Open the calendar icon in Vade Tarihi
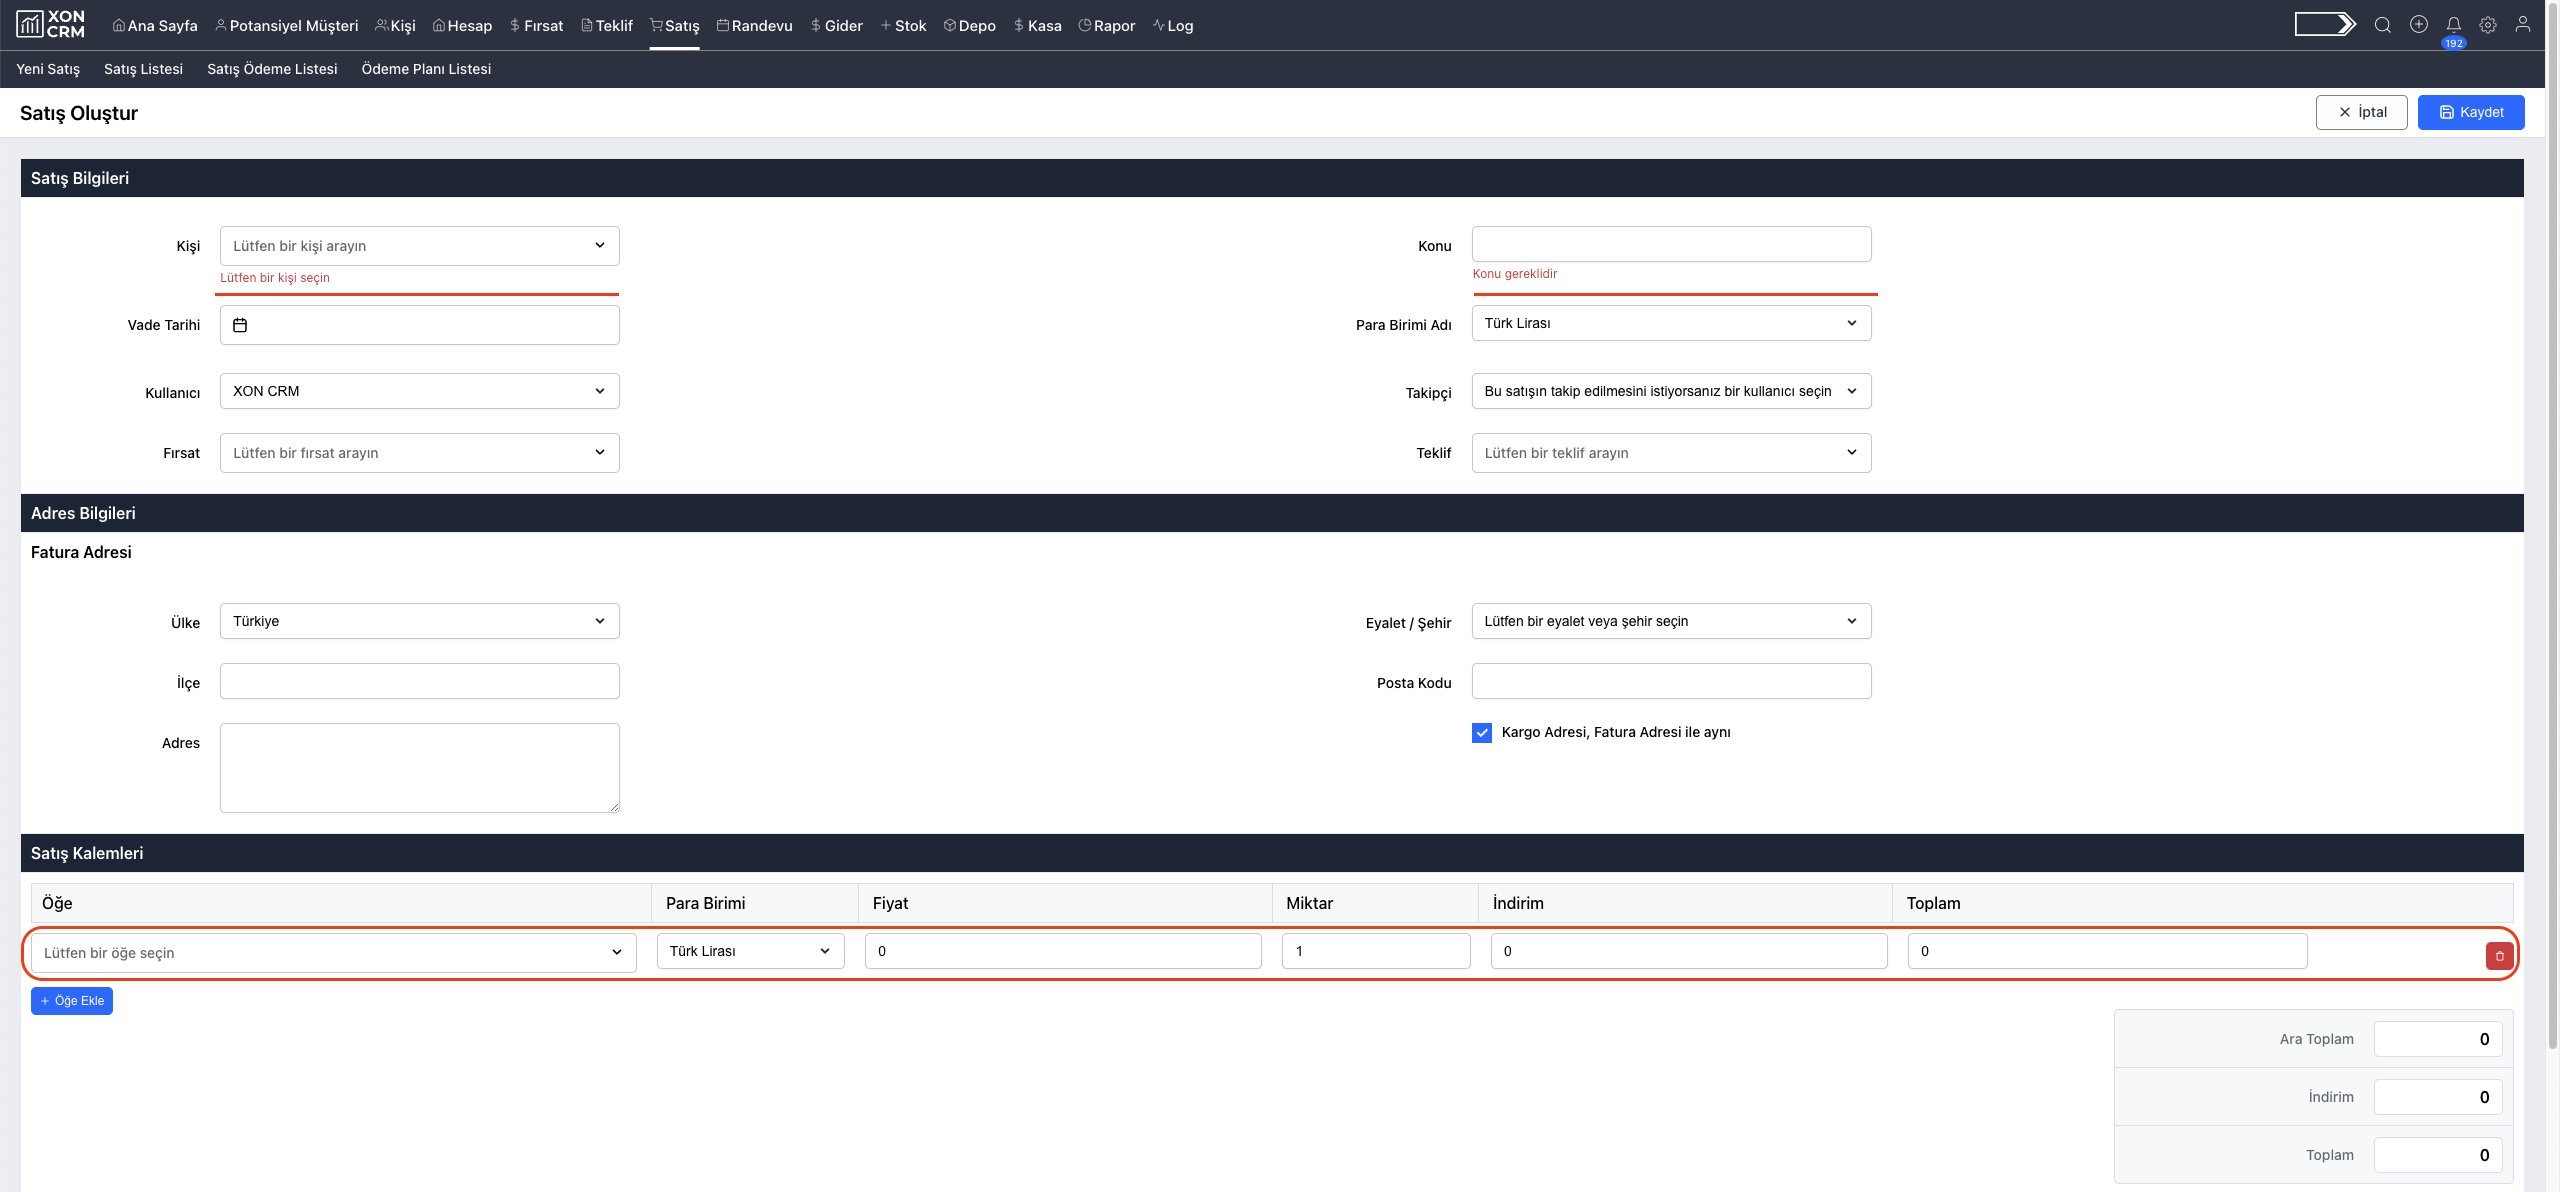The image size is (2560, 1192). click(x=240, y=325)
